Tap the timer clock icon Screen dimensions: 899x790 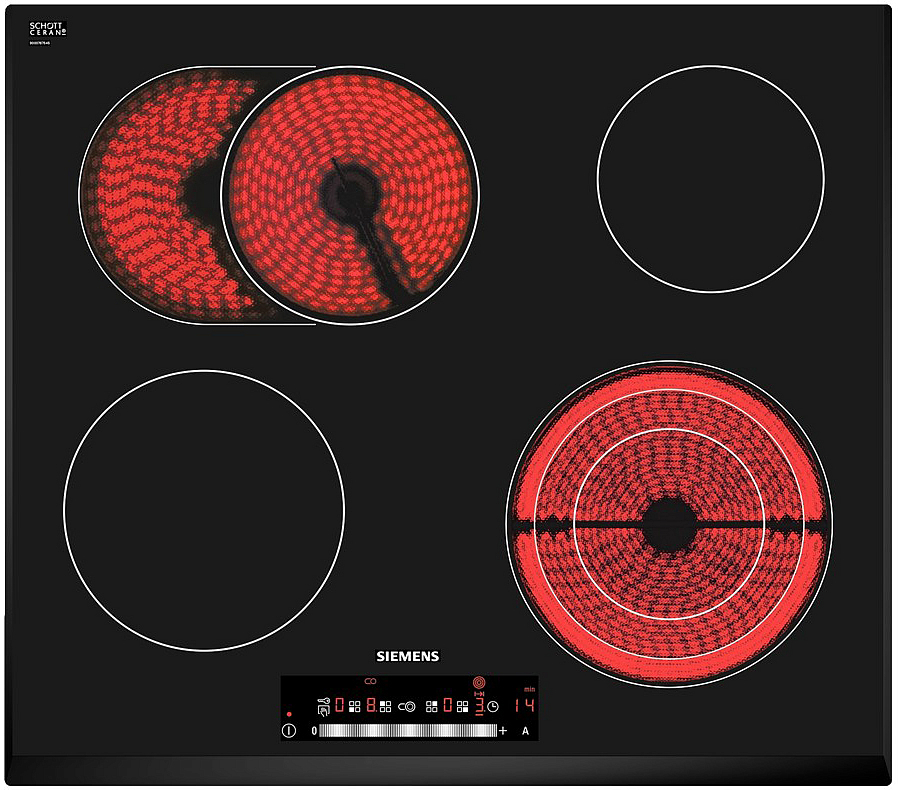point(493,707)
